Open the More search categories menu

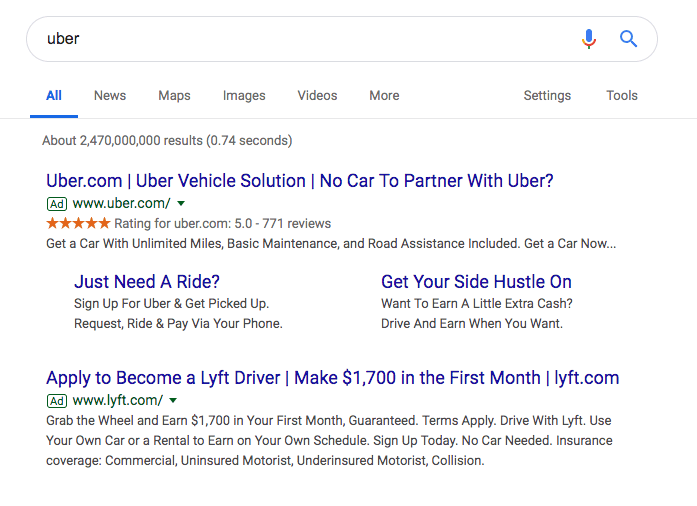click(x=384, y=96)
